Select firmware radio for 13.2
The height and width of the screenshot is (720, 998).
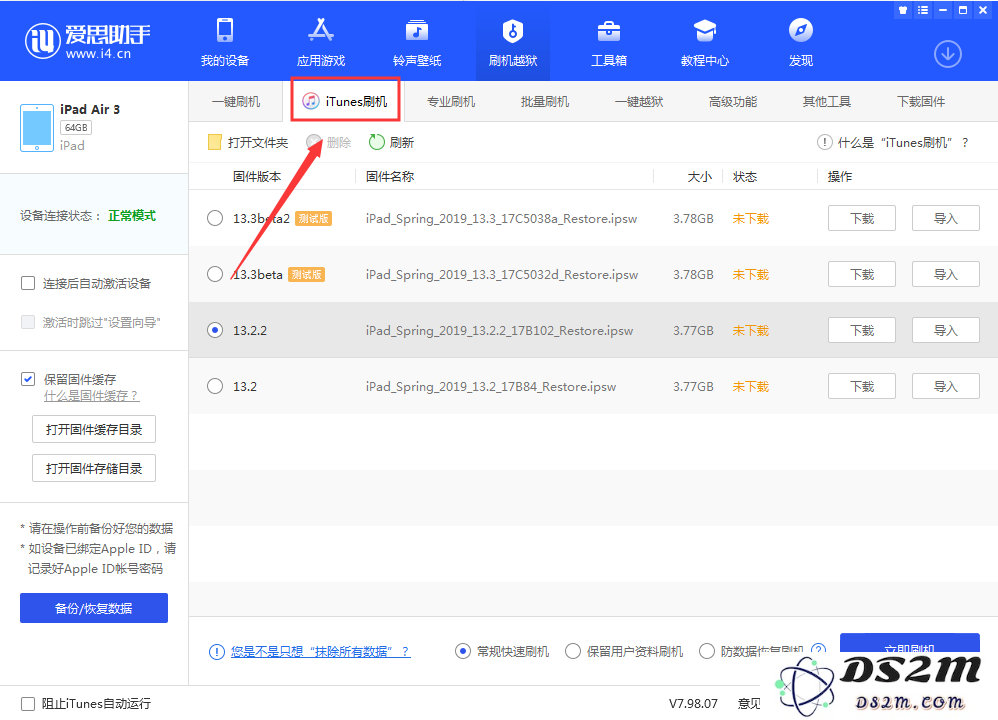[215, 386]
